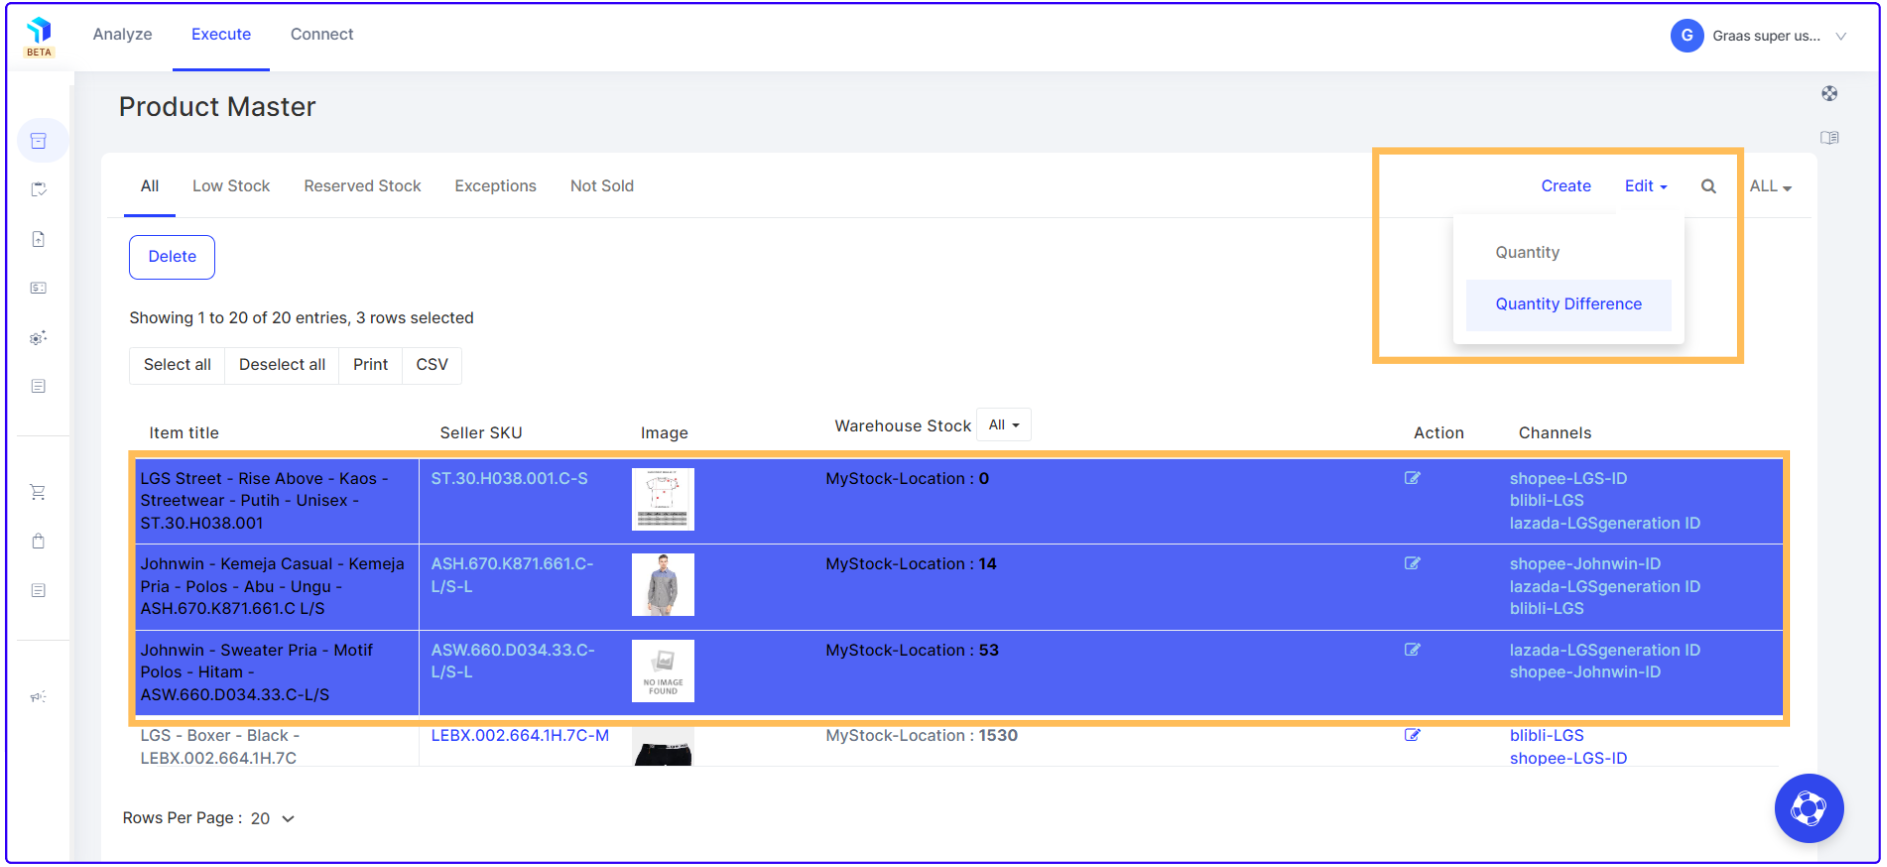
Task: Open the Product Master sidebar icon
Action: [x=39, y=141]
